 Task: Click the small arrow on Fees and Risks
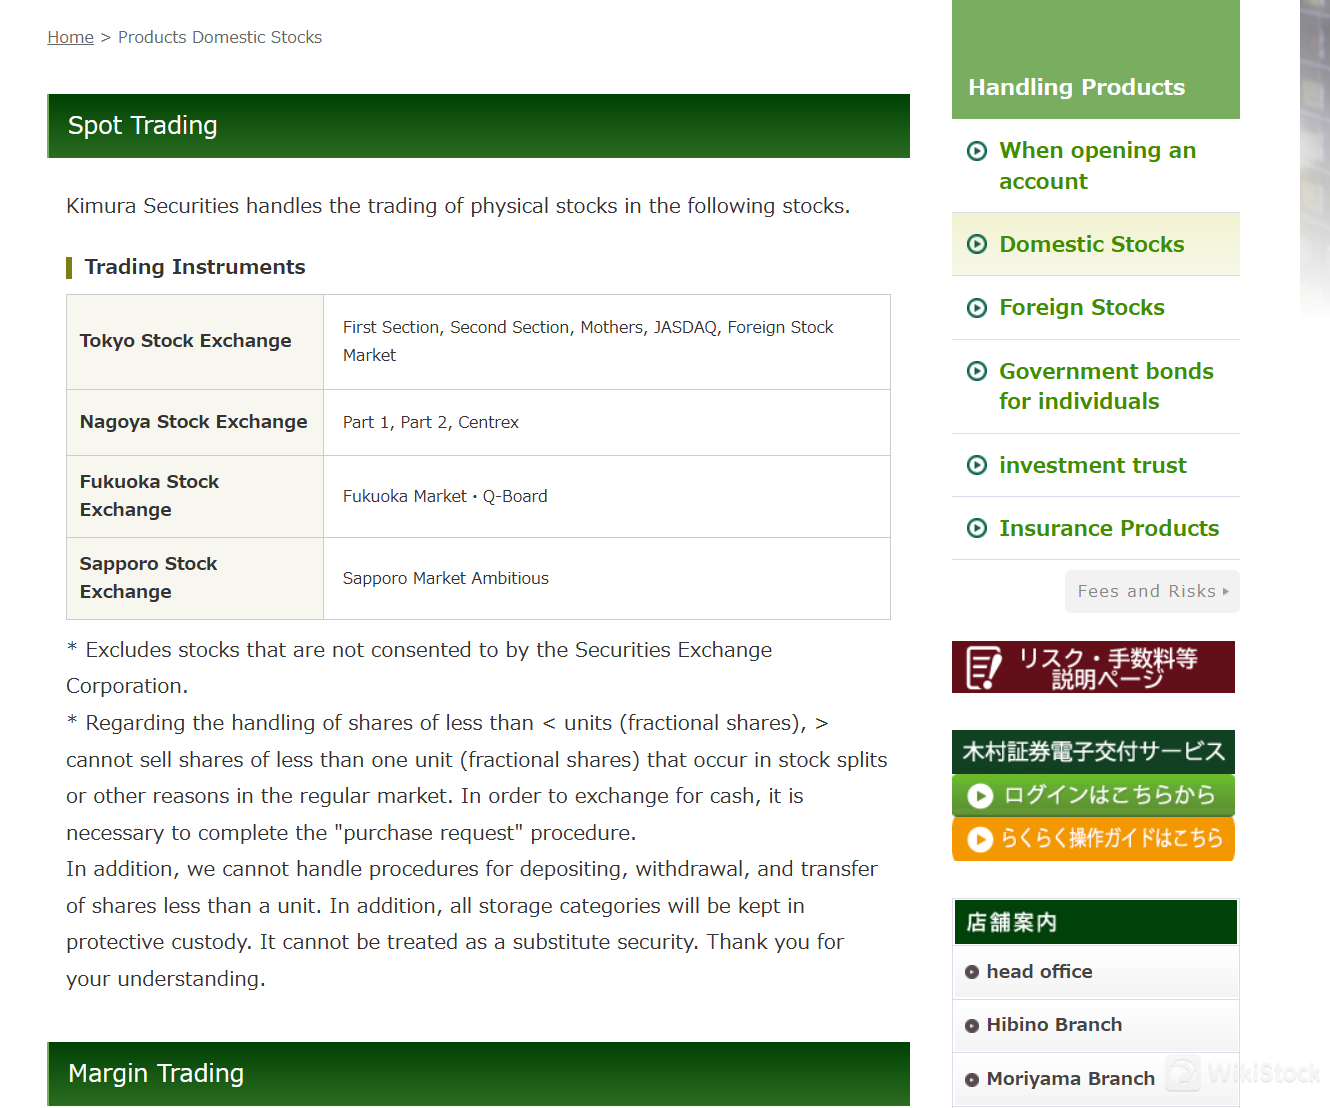[x=1226, y=591]
